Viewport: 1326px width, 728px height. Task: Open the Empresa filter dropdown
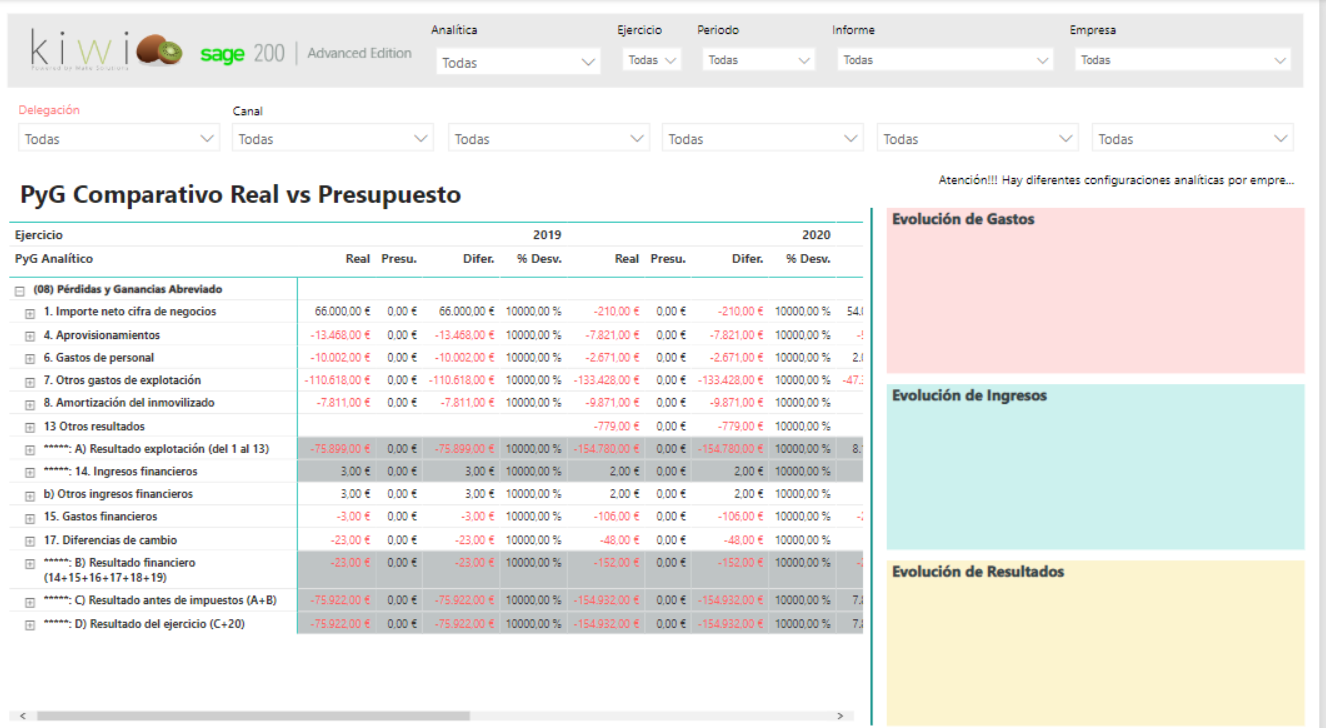point(1183,60)
